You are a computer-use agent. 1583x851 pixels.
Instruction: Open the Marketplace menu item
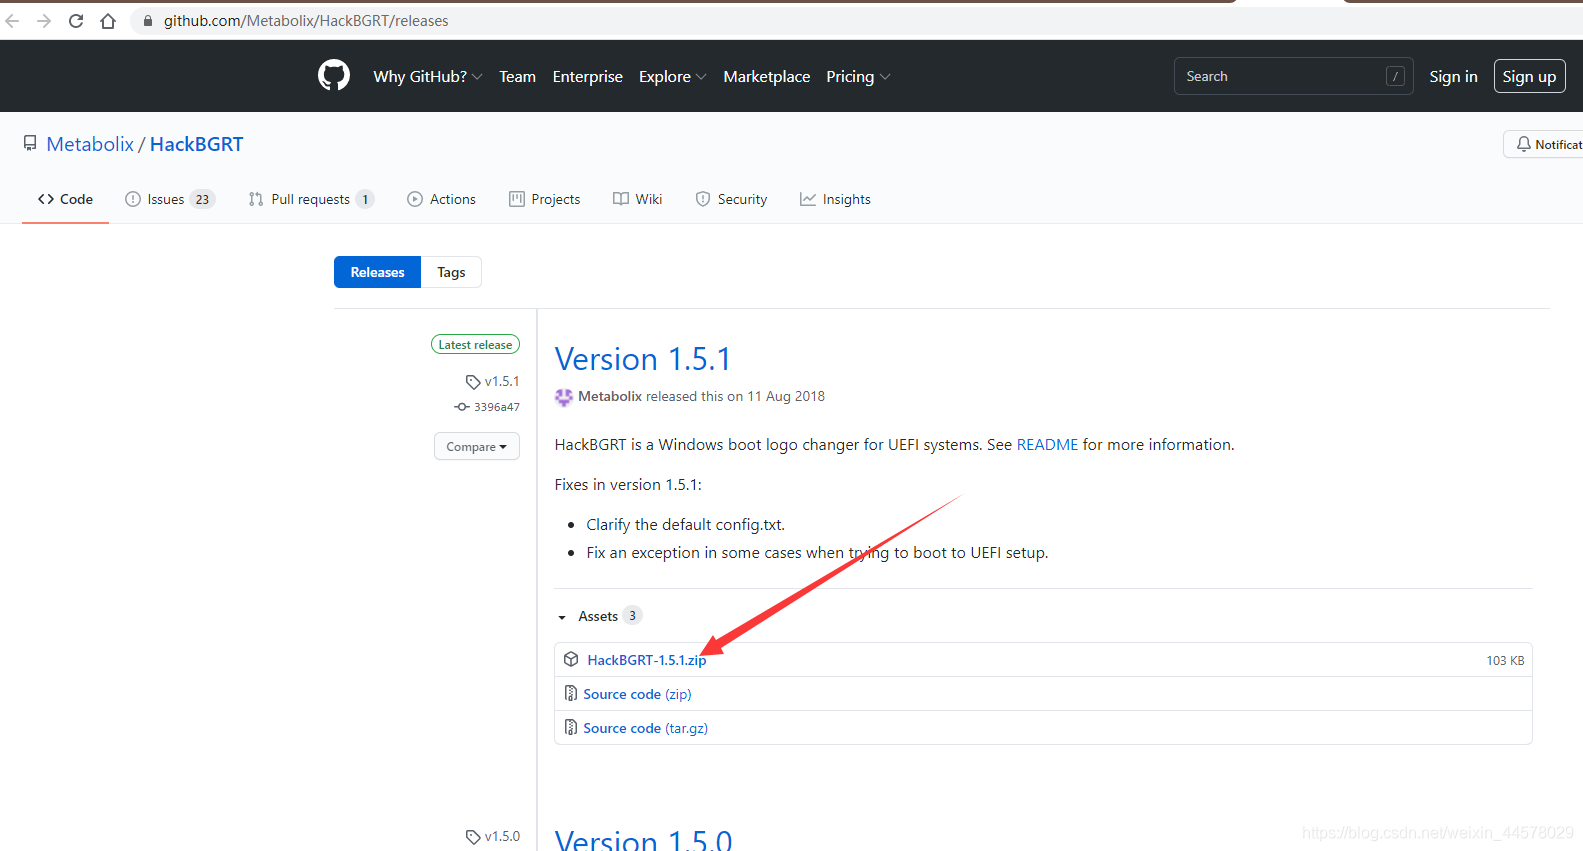767,76
